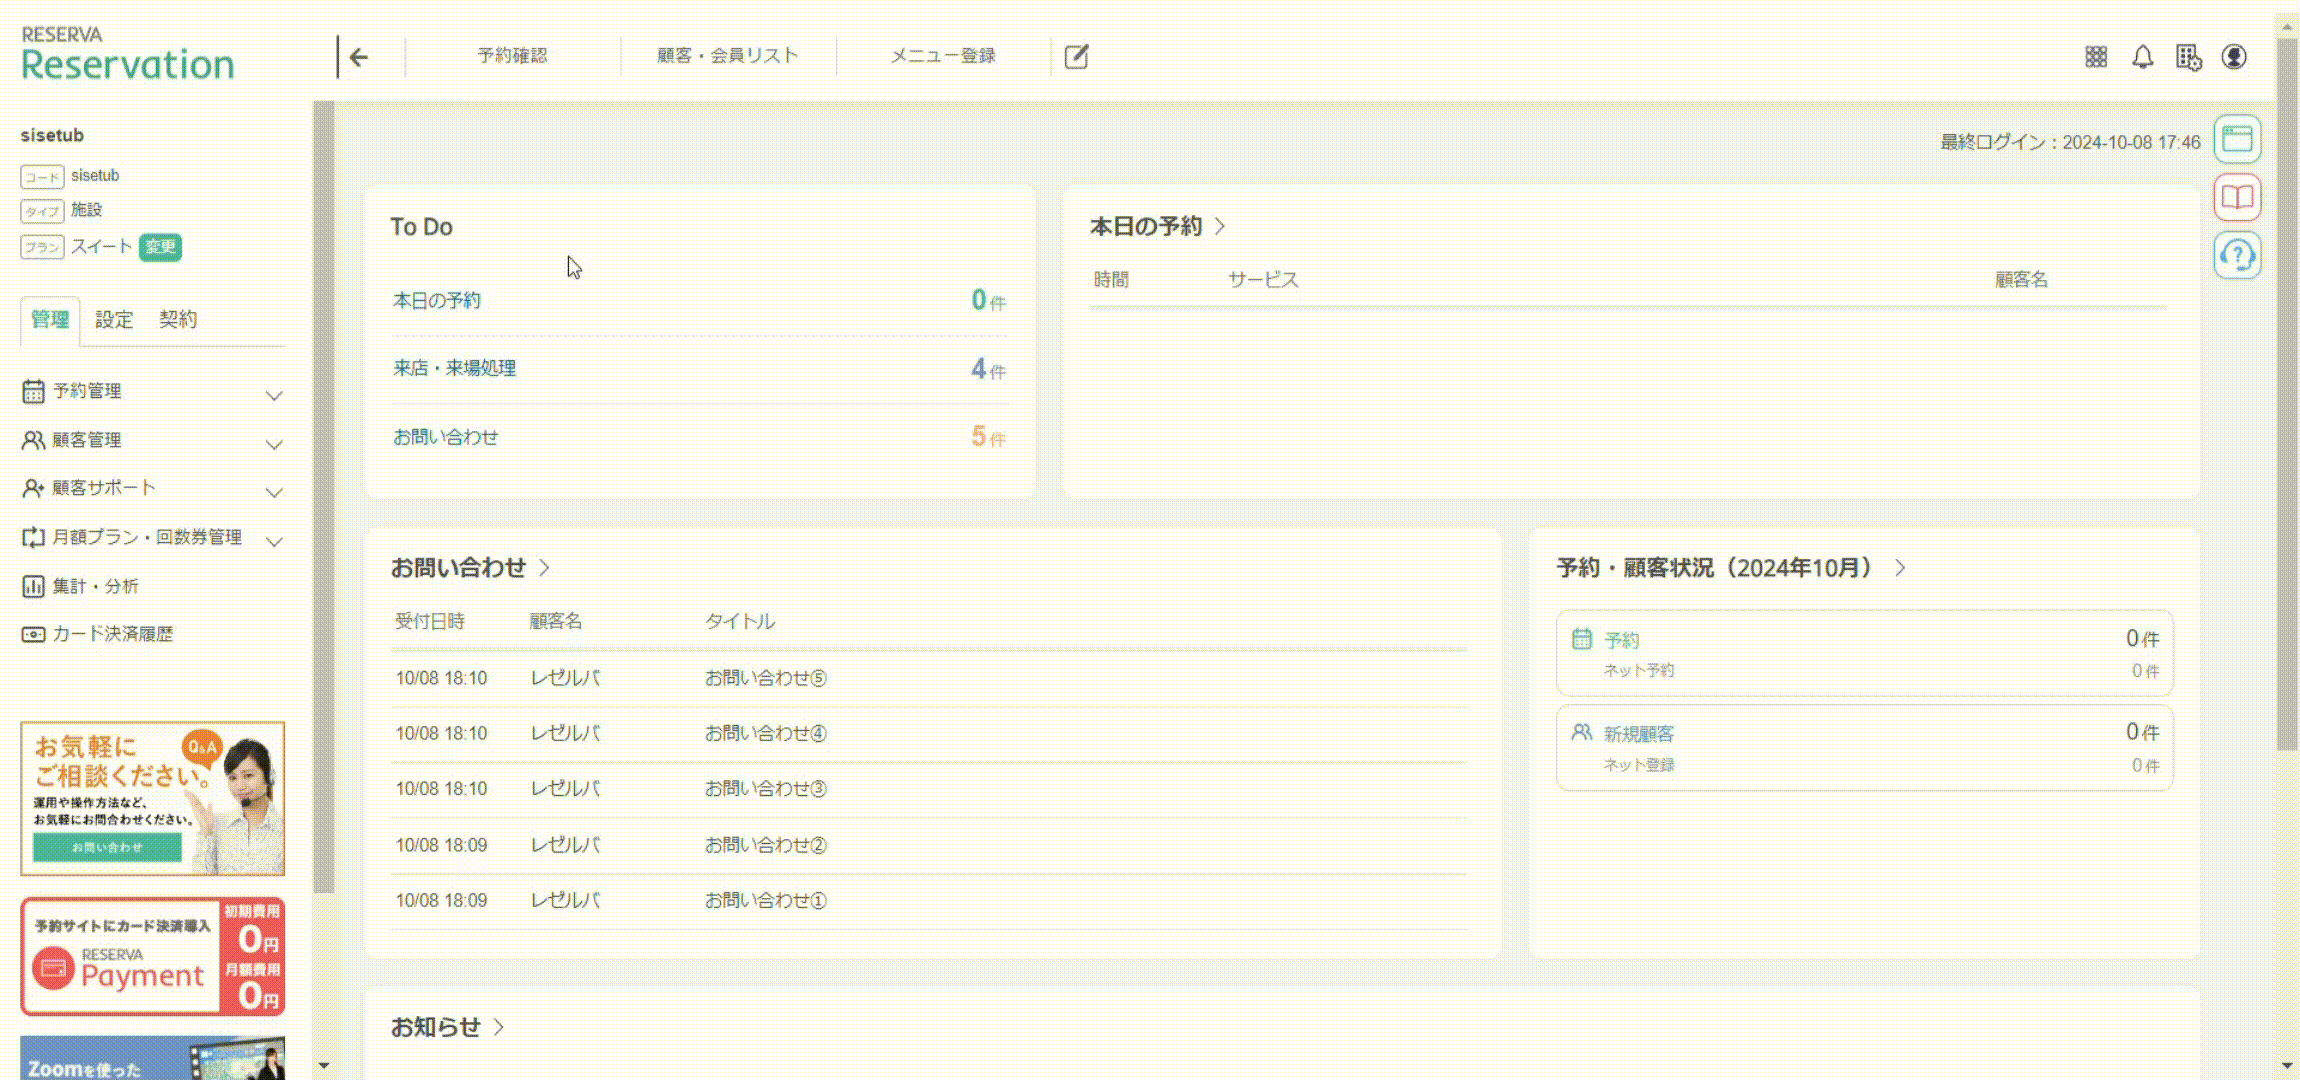The image size is (2300, 1080).
Task: Open the help support headset icon
Action: [2237, 255]
